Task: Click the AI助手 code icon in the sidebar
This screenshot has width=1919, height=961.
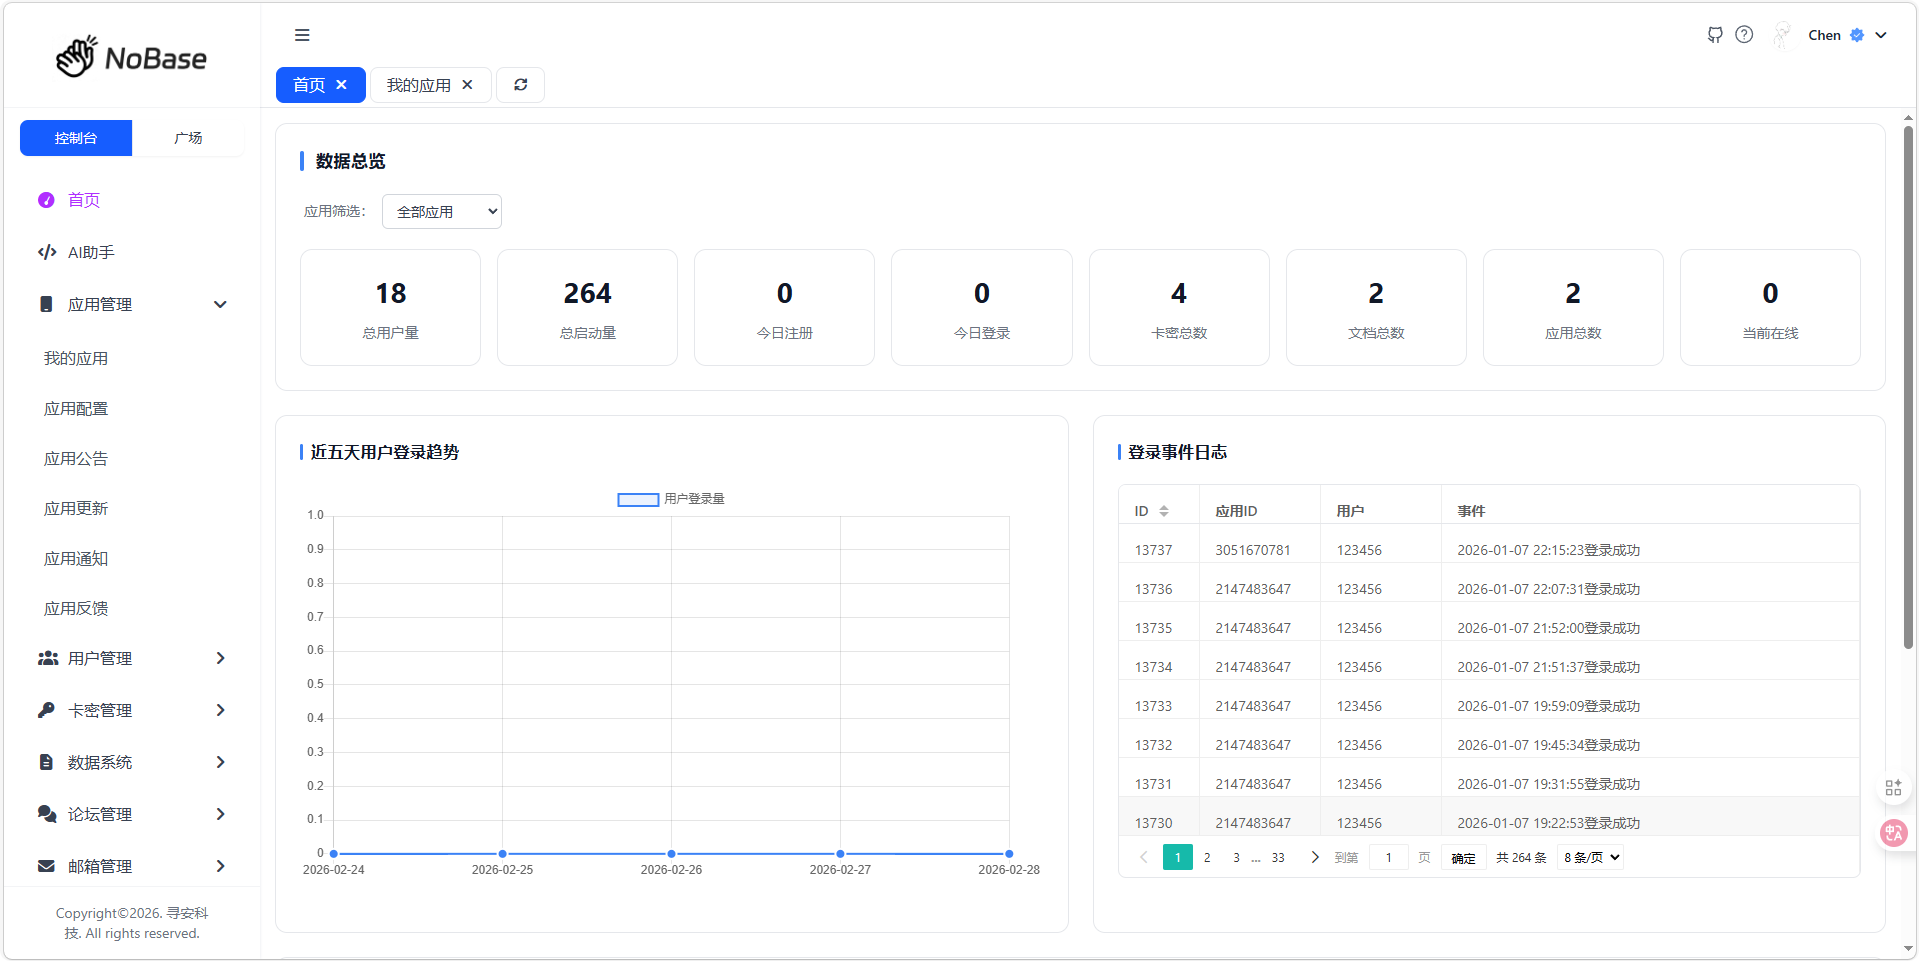Action: [x=47, y=252]
